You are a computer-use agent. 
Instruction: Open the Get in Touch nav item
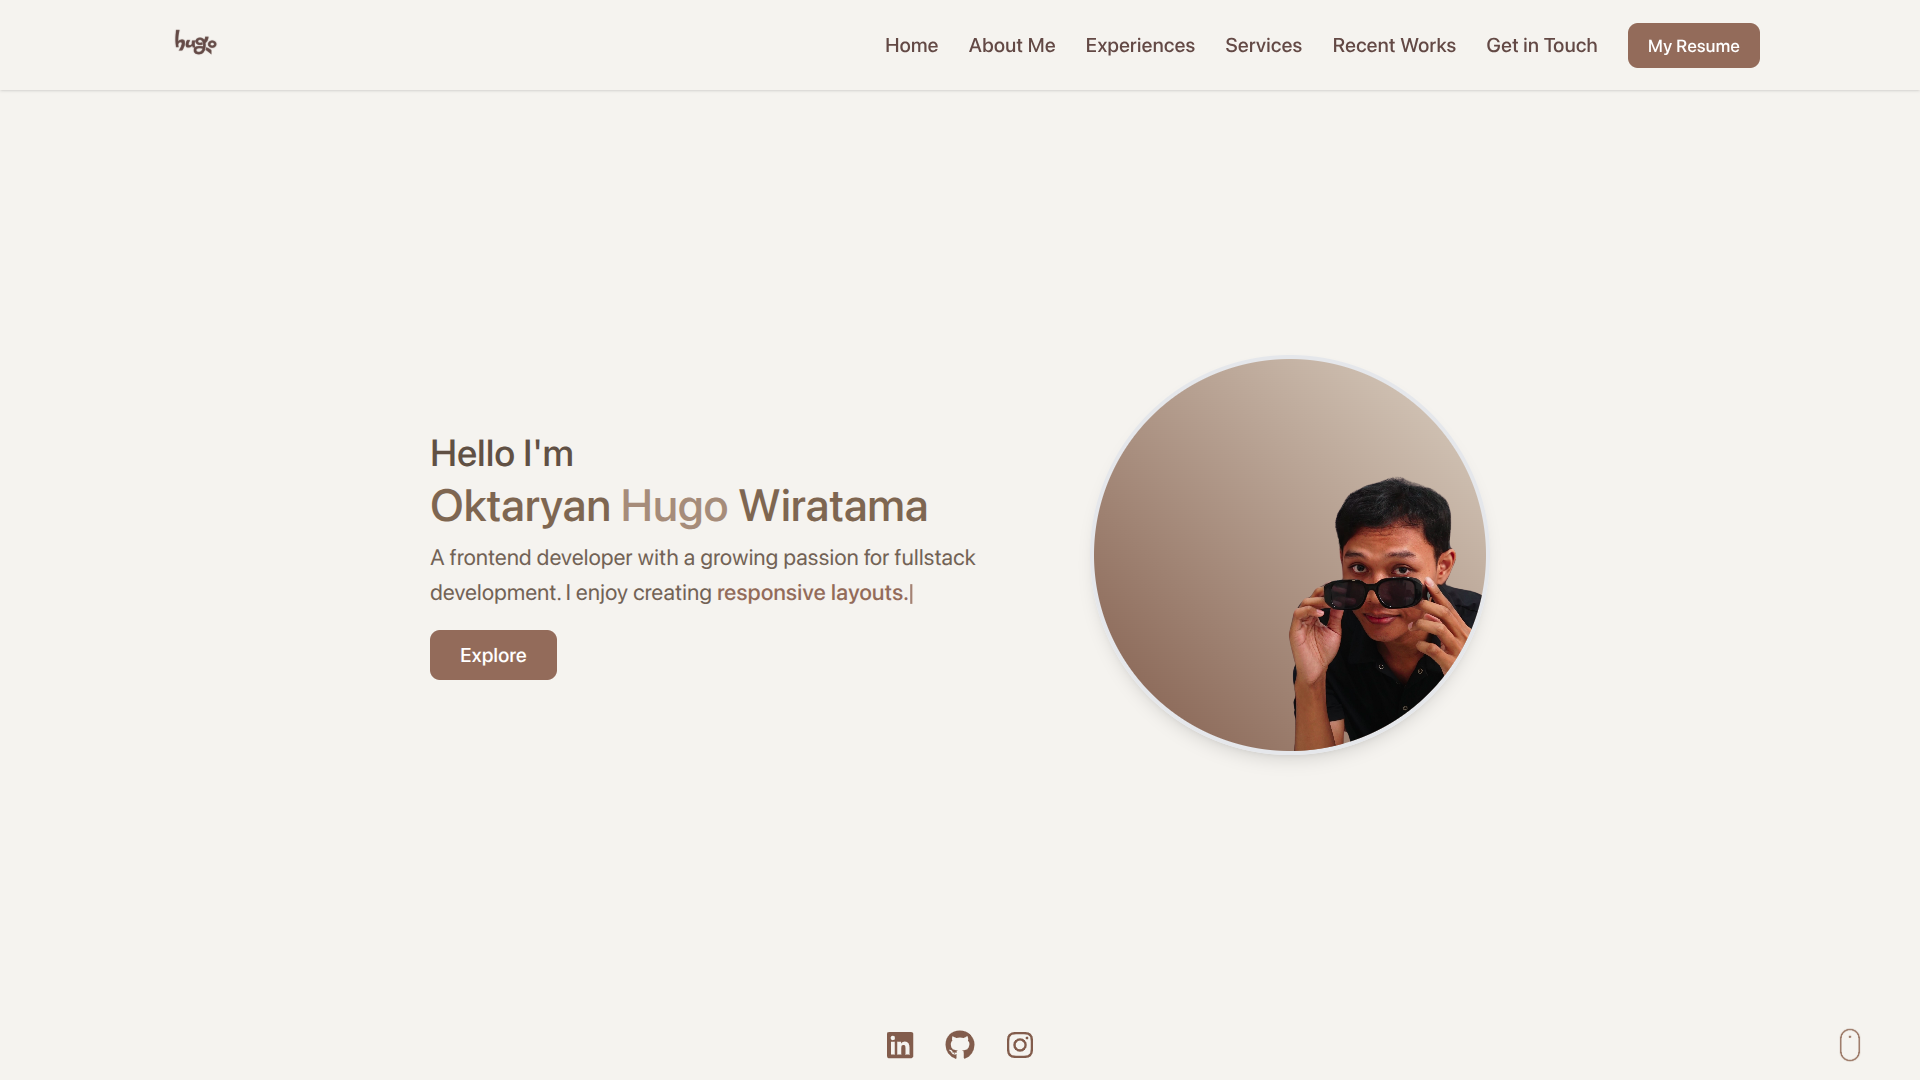(1542, 45)
